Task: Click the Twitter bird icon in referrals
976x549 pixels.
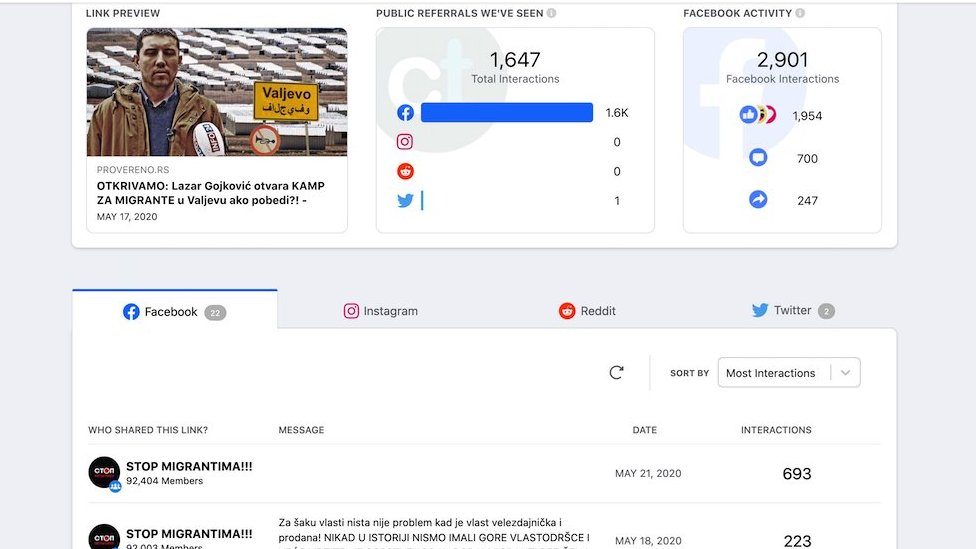Action: (405, 201)
